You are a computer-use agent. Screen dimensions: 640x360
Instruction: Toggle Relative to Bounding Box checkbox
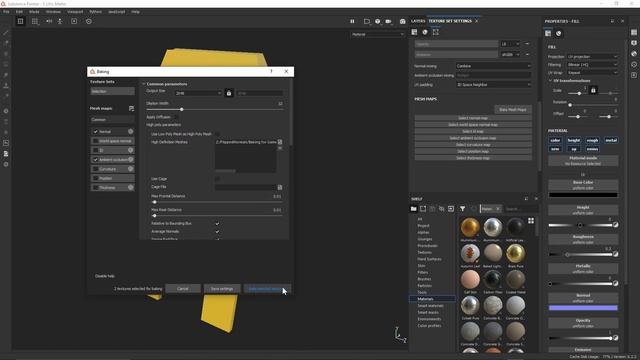pos(217,224)
